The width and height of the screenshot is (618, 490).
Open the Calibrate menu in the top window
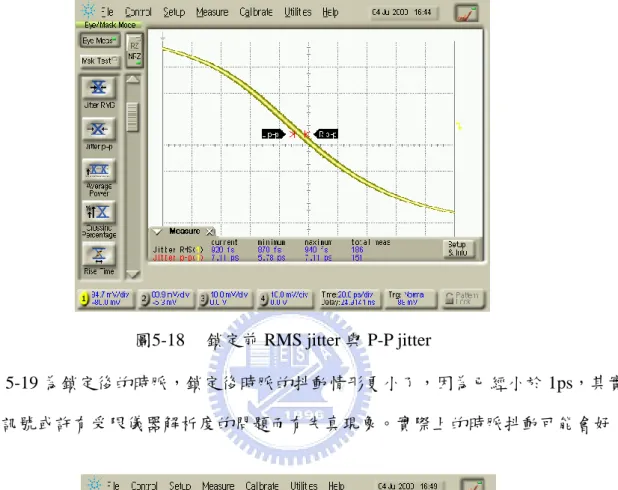pos(256,12)
